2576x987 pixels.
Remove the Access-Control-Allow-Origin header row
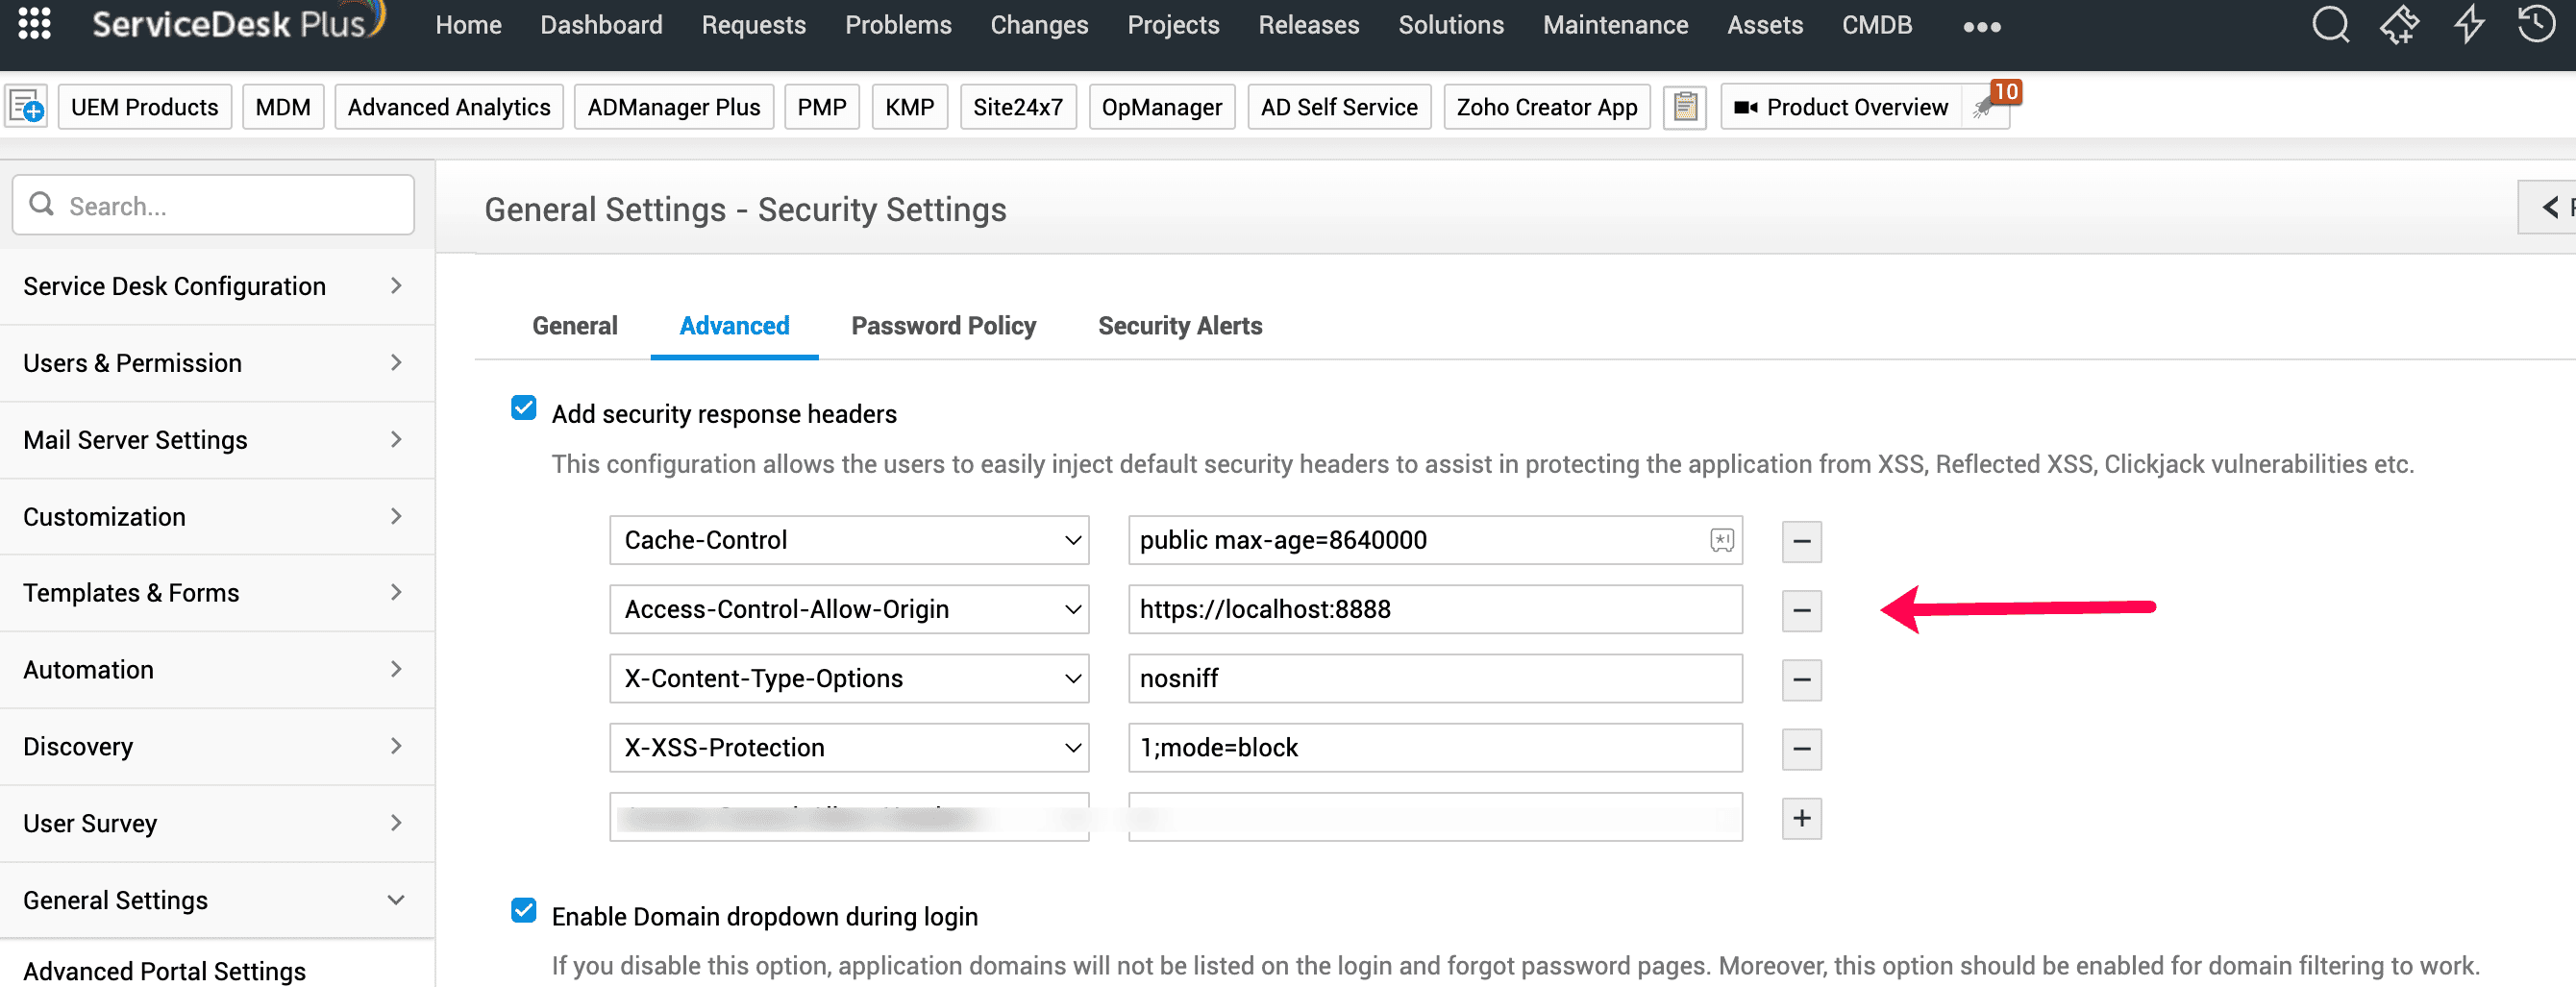point(1801,610)
